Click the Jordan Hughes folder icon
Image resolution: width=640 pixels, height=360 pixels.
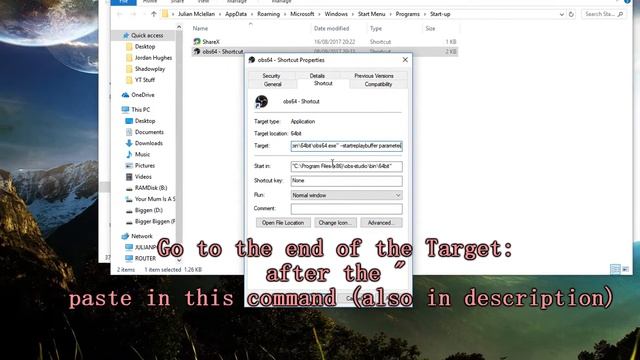pyautogui.click(x=129, y=58)
